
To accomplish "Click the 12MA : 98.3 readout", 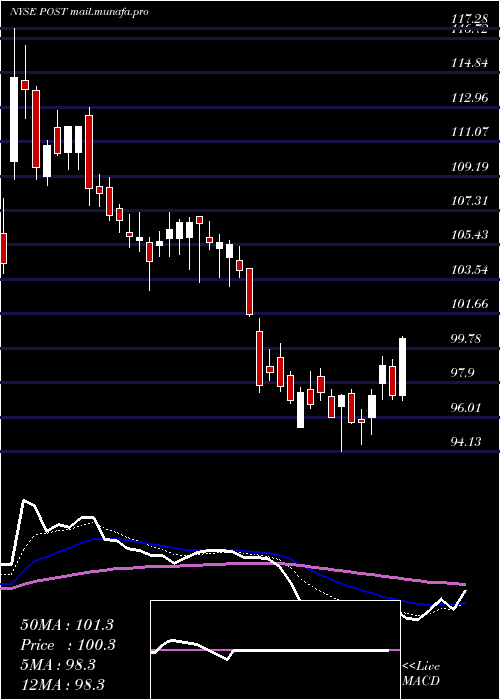I will coord(62,684).
